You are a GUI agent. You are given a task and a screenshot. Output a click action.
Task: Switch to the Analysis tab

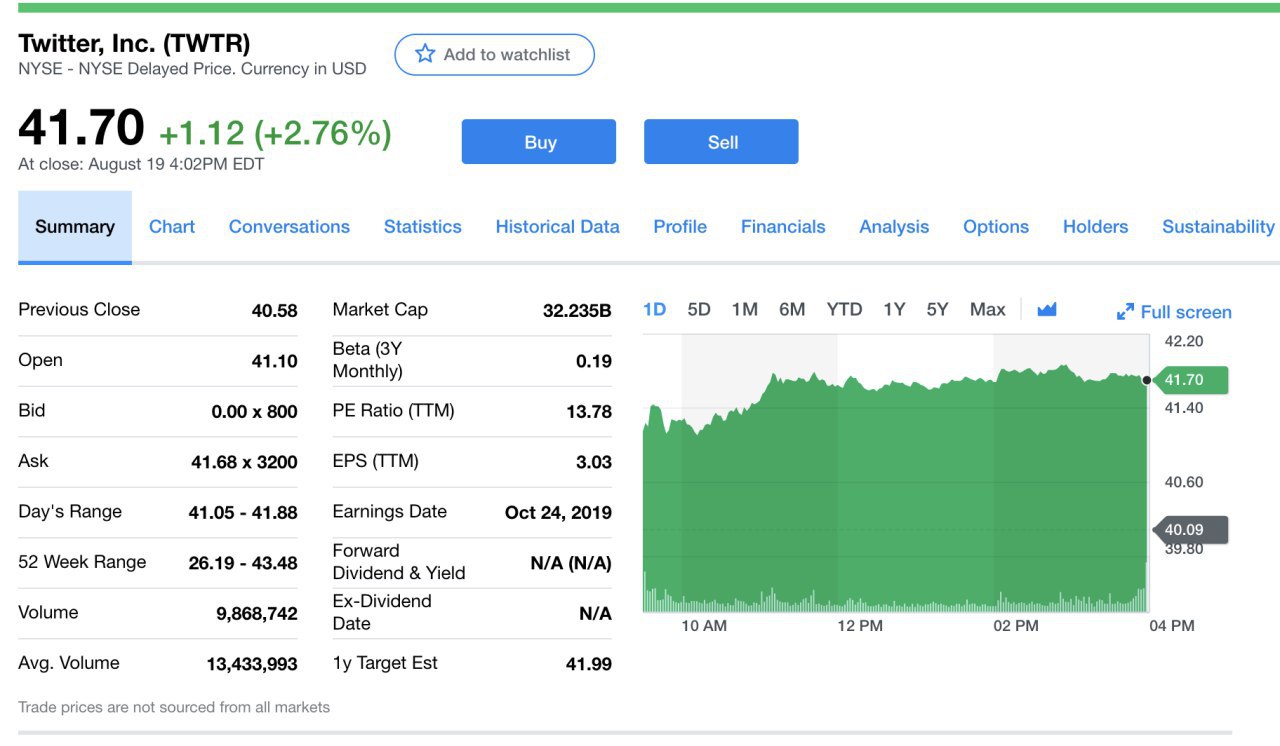tap(894, 227)
